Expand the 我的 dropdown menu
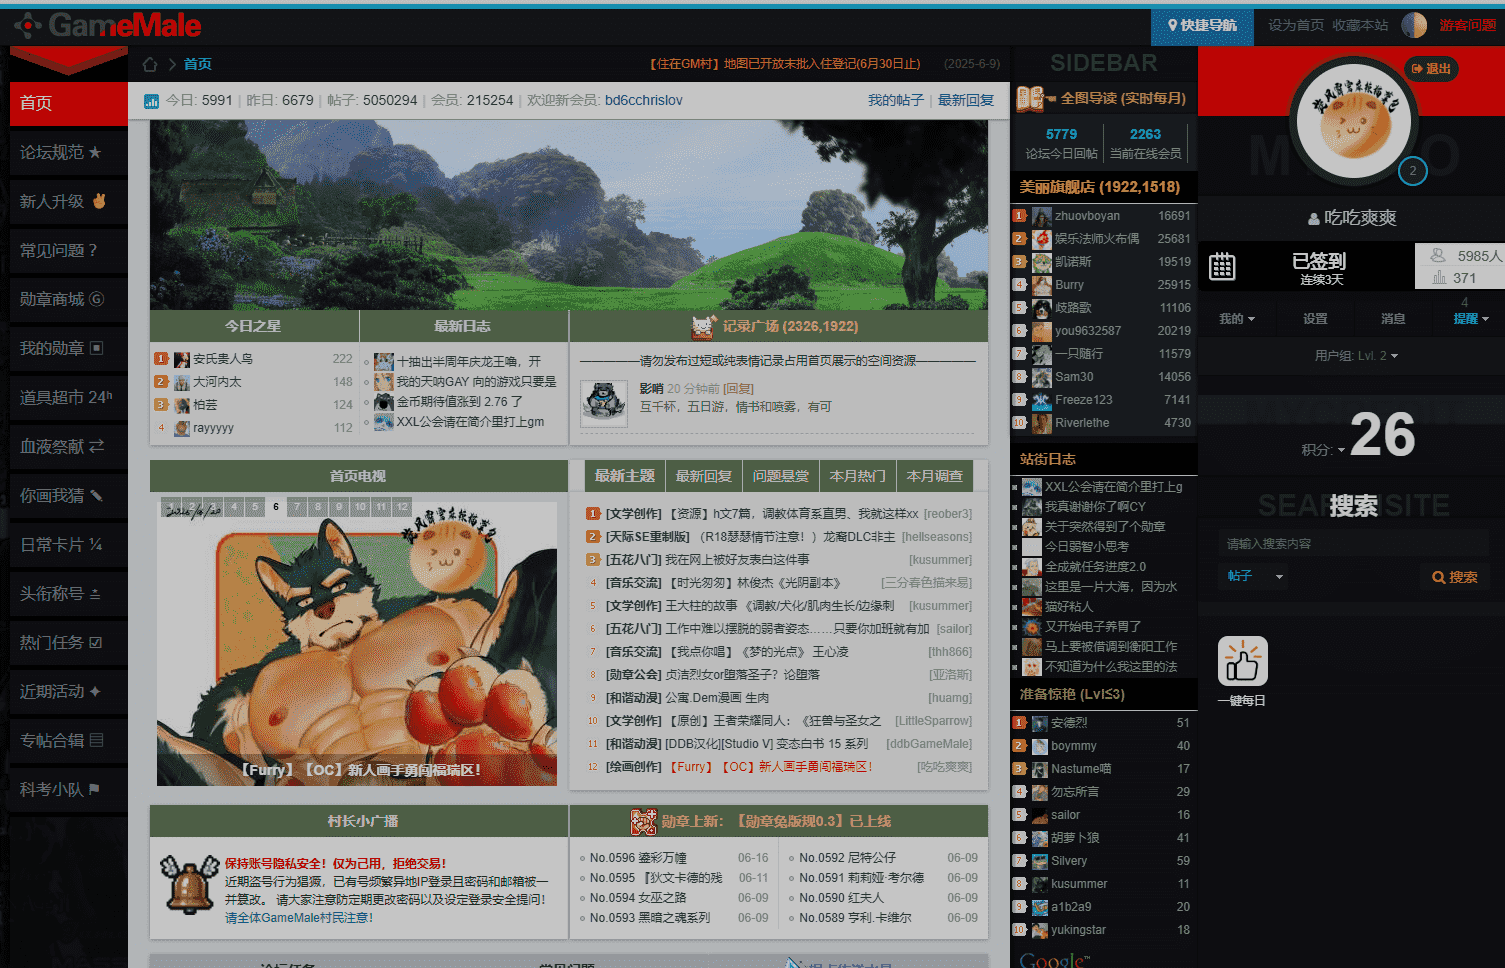The image size is (1505, 968). point(1236,319)
